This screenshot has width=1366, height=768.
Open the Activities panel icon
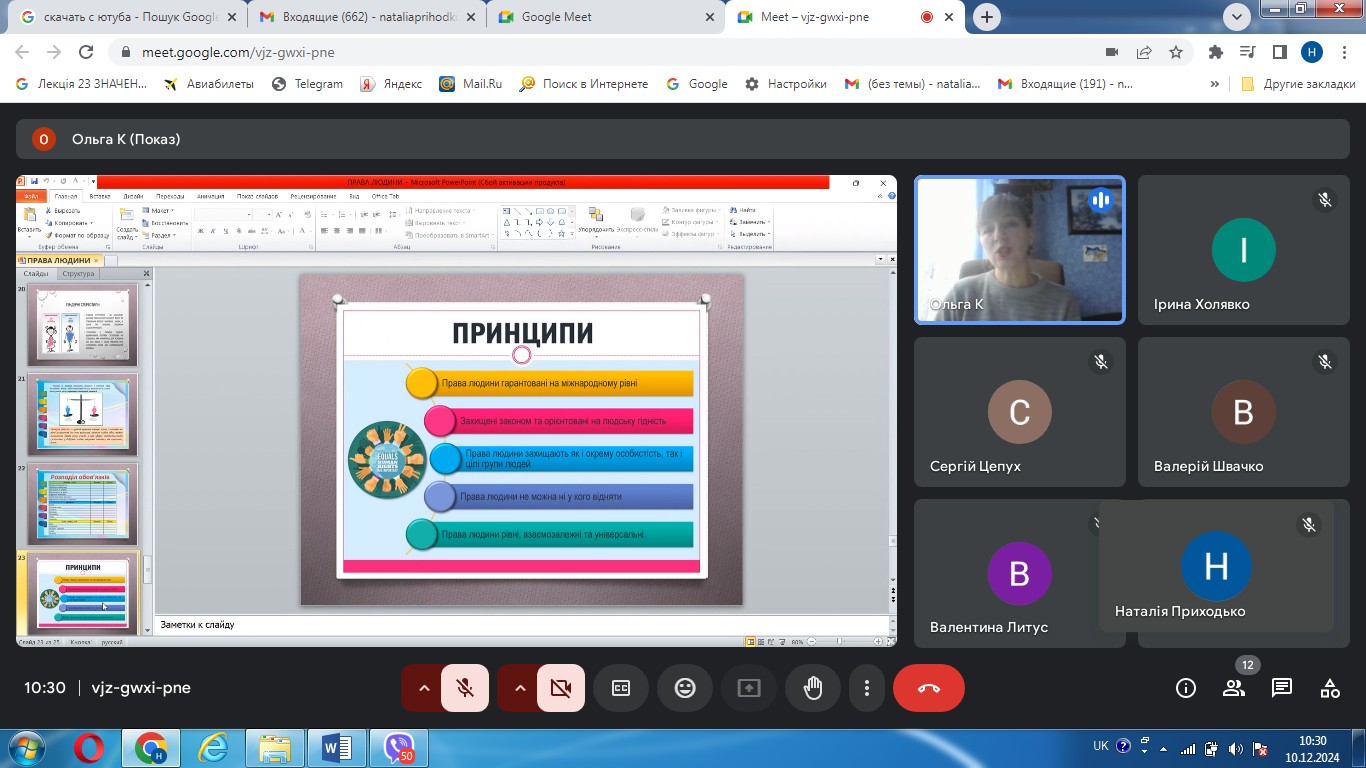1330,688
